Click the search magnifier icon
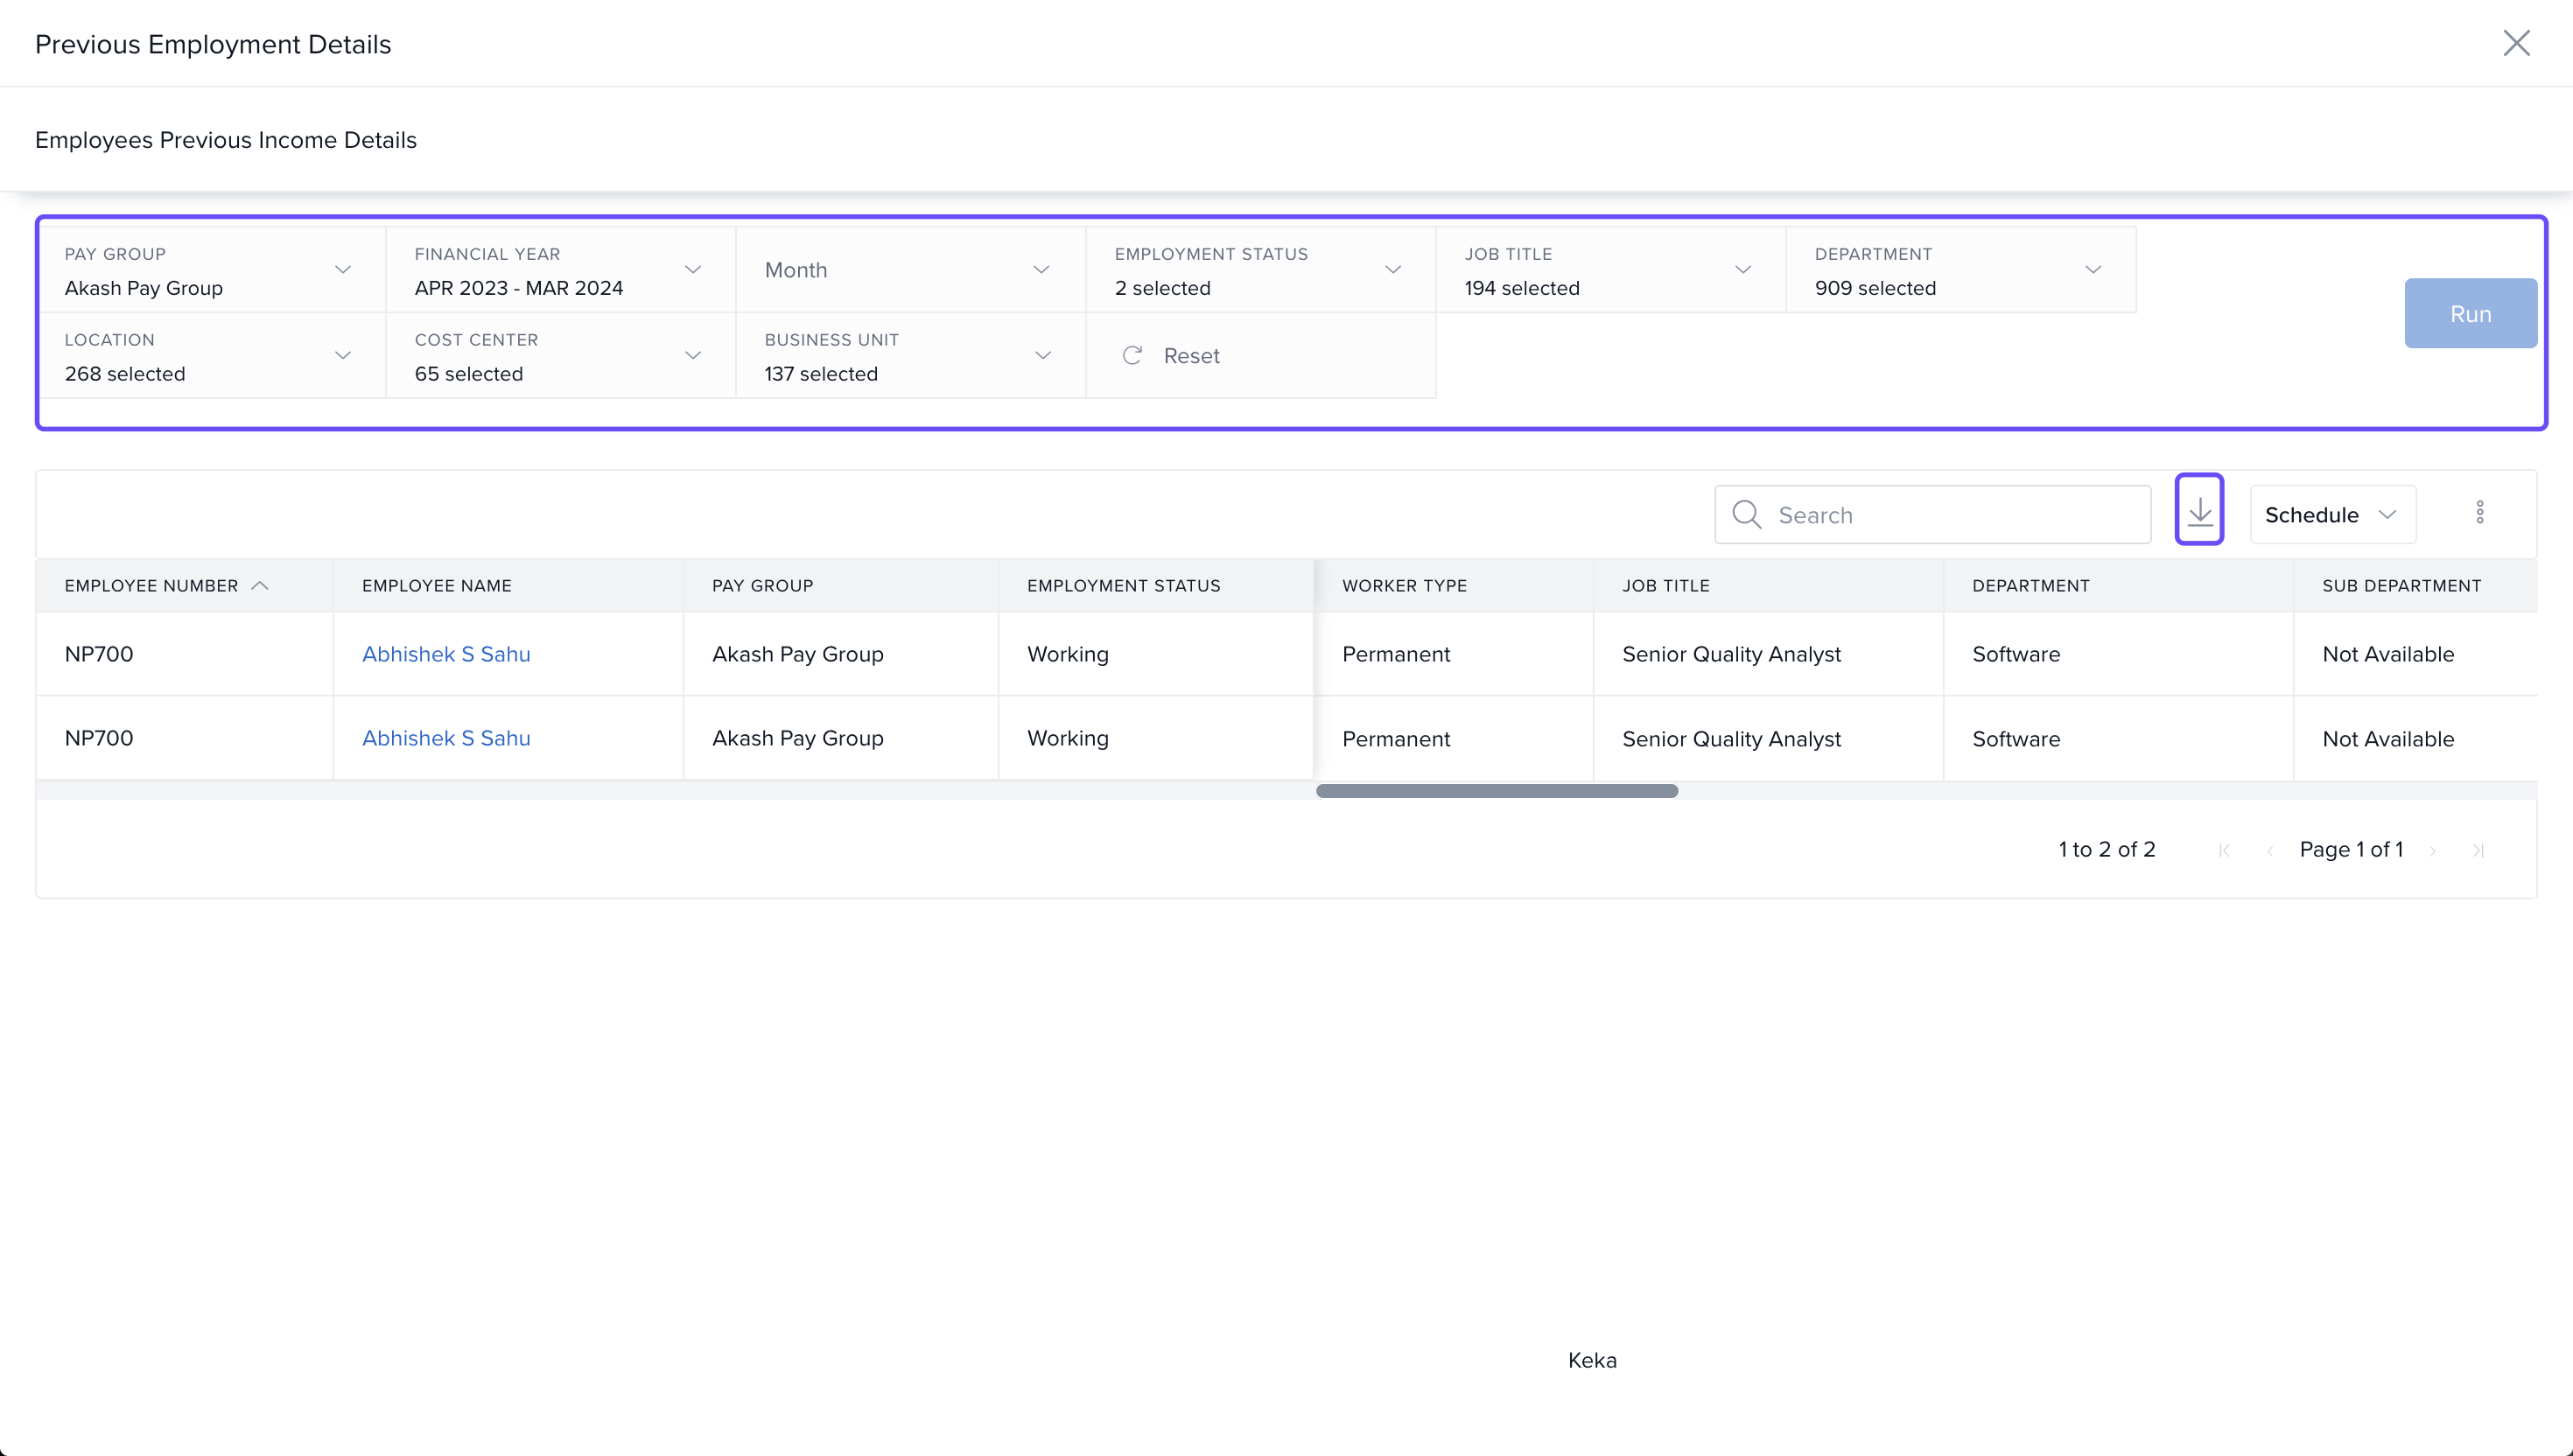Viewport: 2573px width, 1456px height. click(x=1746, y=515)
